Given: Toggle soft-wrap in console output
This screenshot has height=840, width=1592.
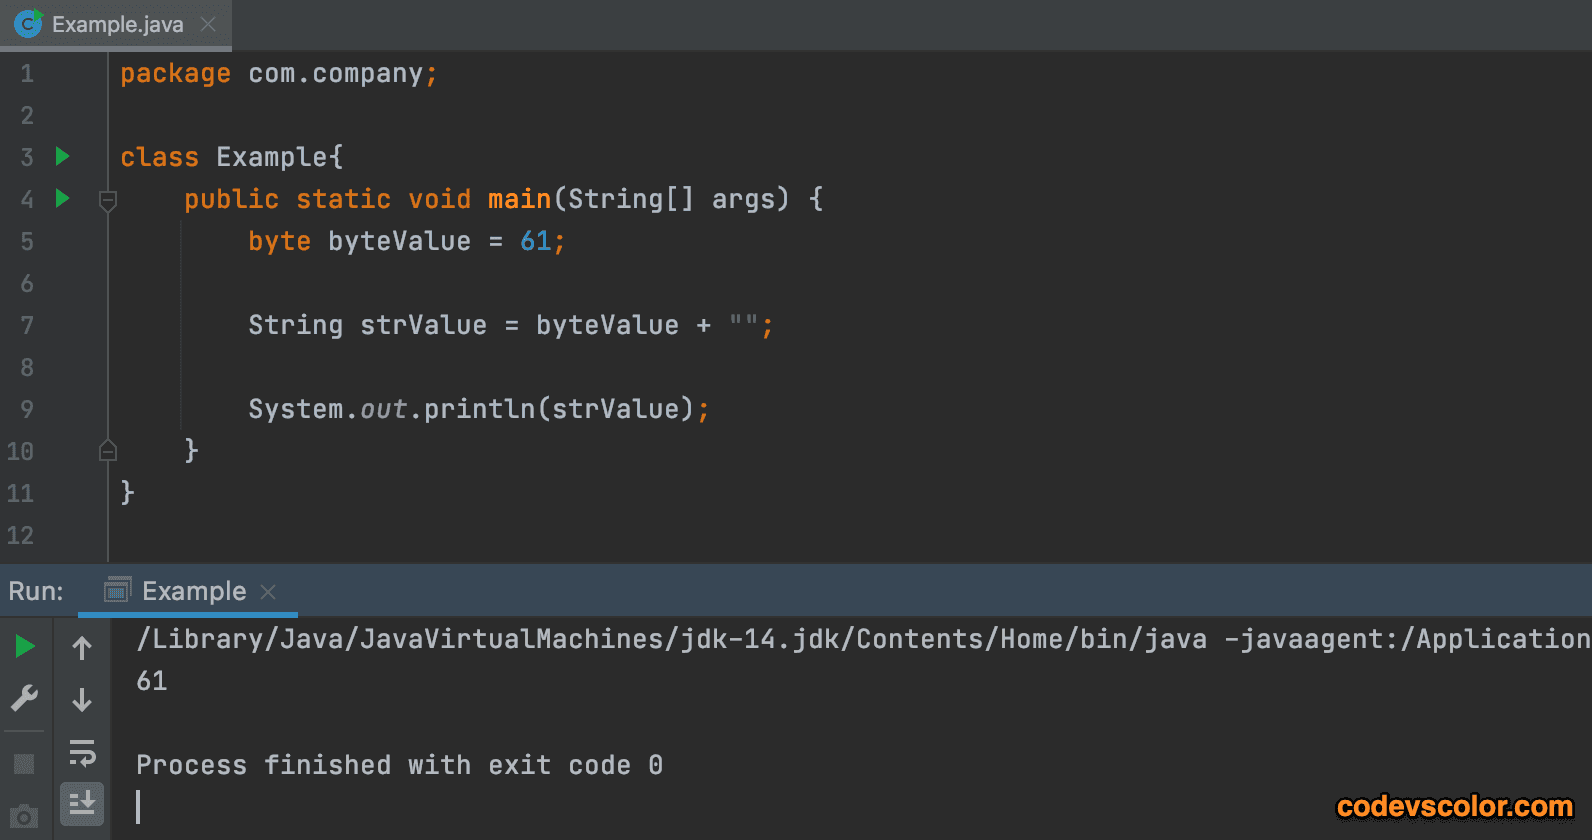Looking at the screenshot, I should [x=82, y=752].
